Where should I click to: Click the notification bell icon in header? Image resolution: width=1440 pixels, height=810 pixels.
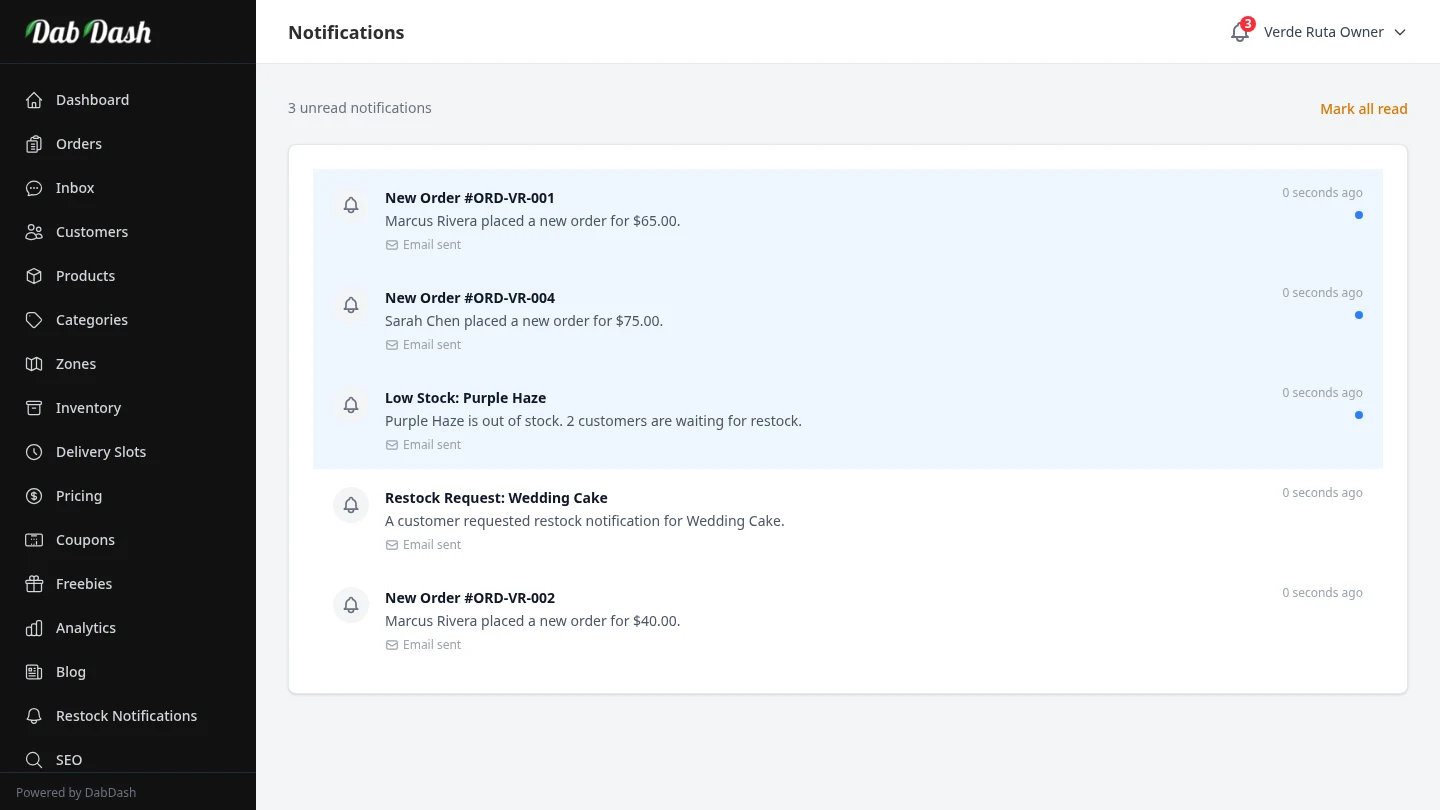pos(1239,32)
